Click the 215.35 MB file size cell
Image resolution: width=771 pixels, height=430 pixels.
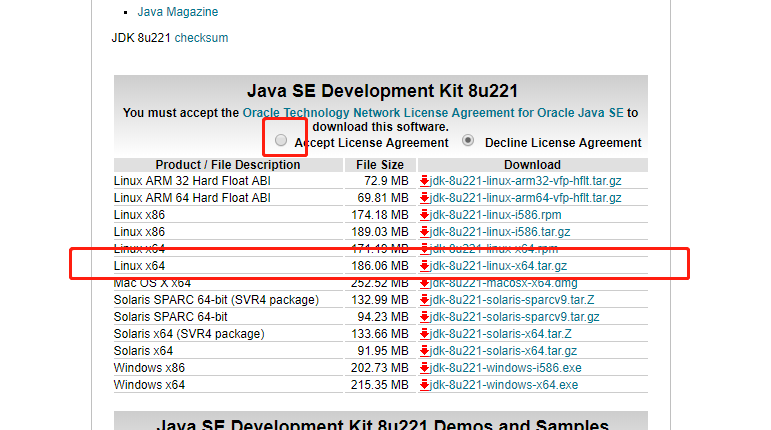[380, 385]
